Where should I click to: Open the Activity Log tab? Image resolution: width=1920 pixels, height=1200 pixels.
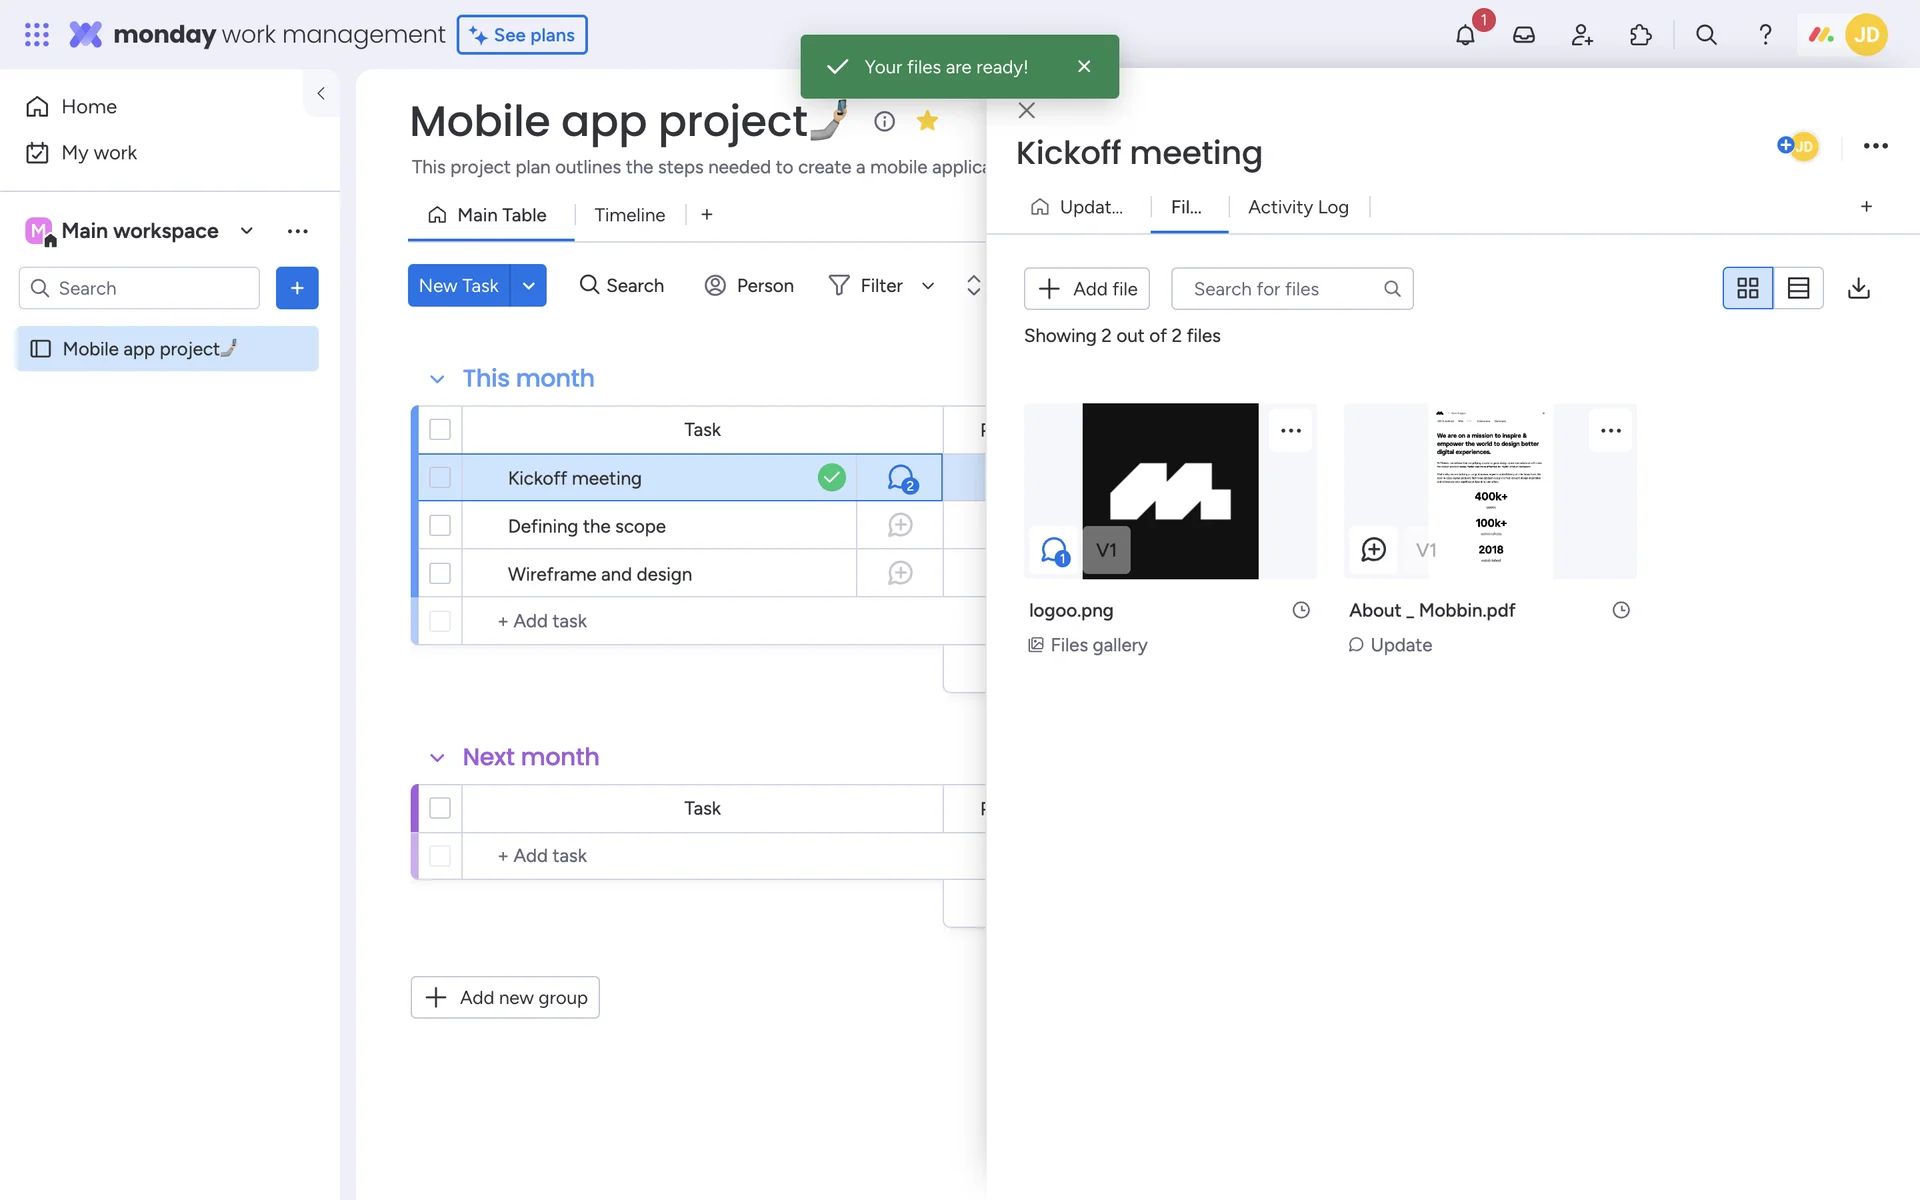point(1298,207)
